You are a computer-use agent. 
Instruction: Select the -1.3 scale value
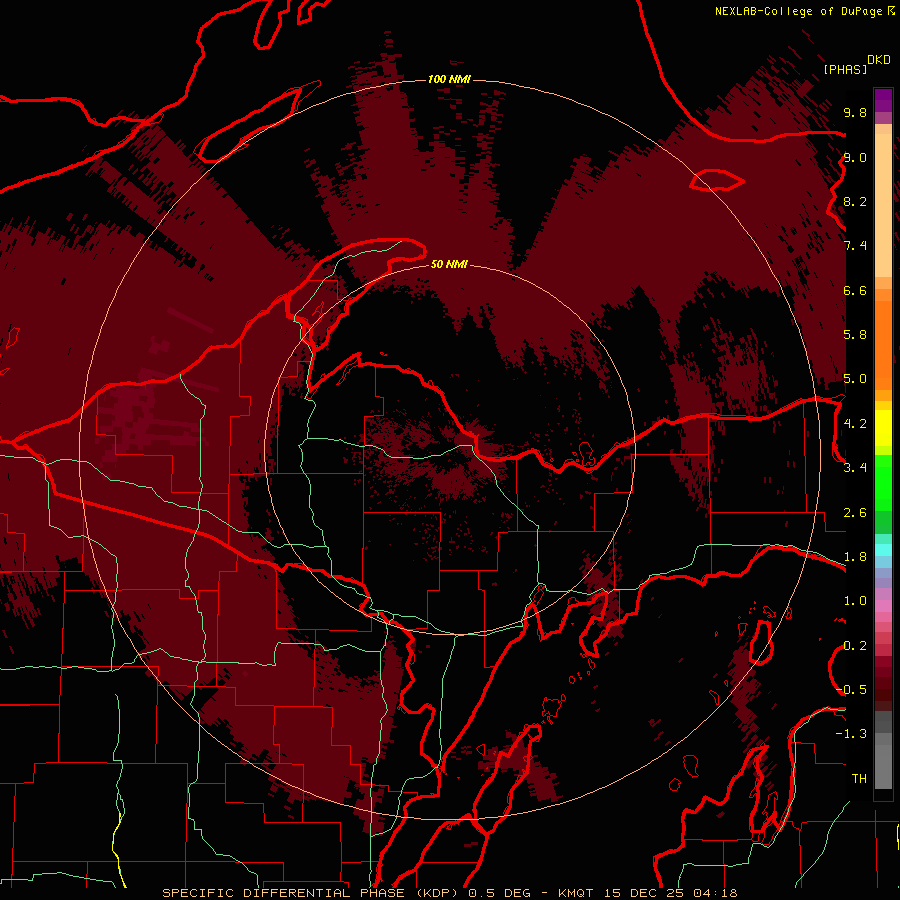pyautogui.click(x=851, y=734)
